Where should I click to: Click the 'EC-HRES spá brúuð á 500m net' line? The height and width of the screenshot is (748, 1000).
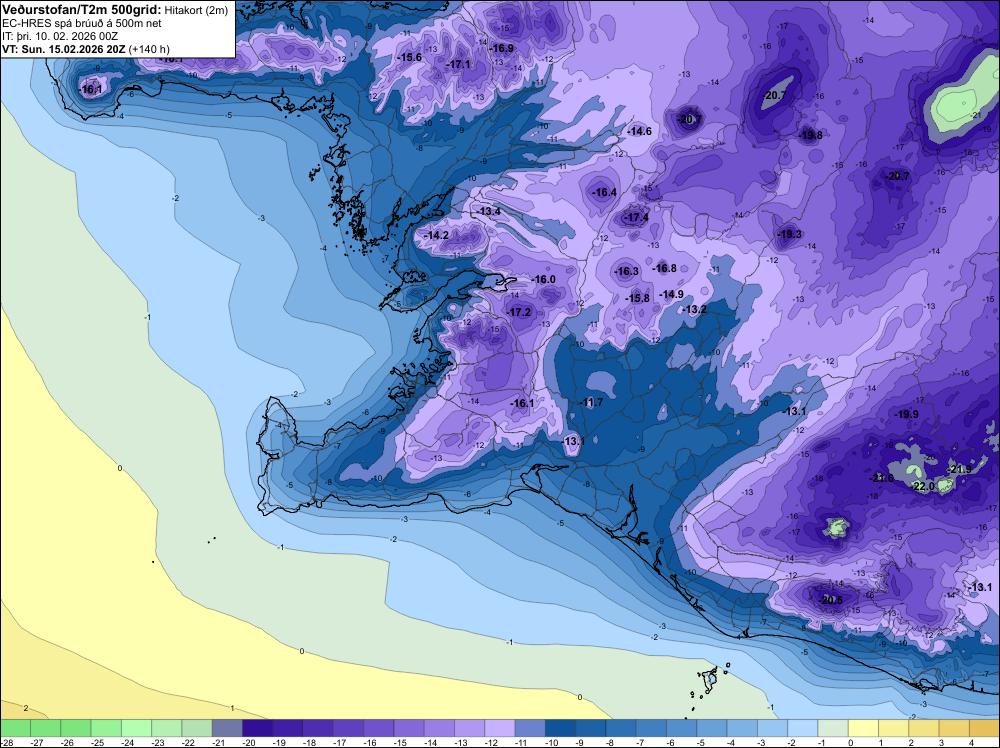point(82,24)
